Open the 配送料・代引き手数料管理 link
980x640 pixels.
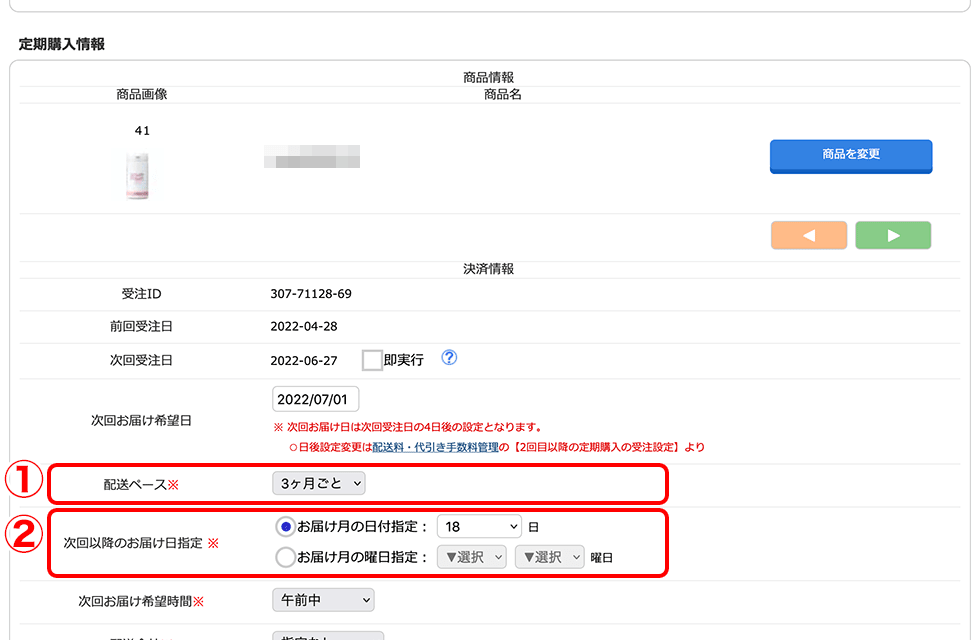(435, 447)
